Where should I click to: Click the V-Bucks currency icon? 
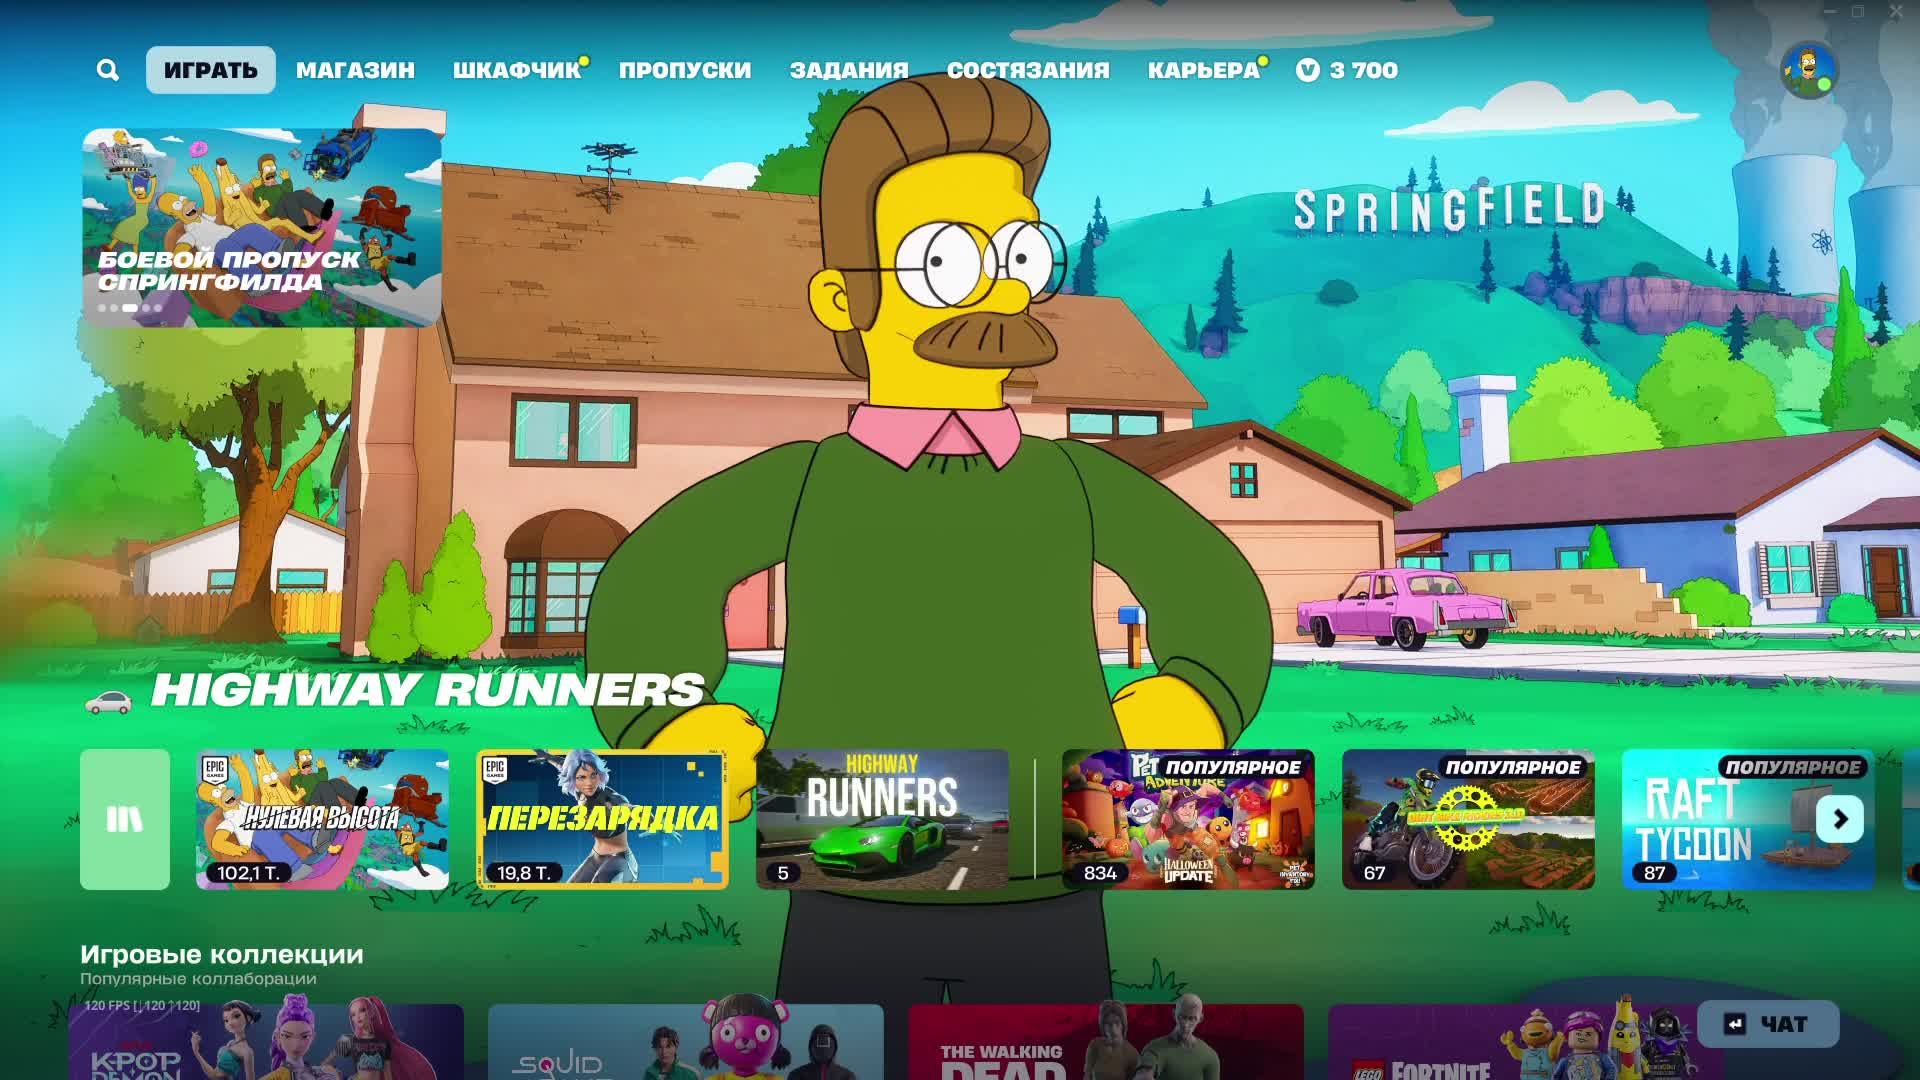click(x=1308, y=70)
